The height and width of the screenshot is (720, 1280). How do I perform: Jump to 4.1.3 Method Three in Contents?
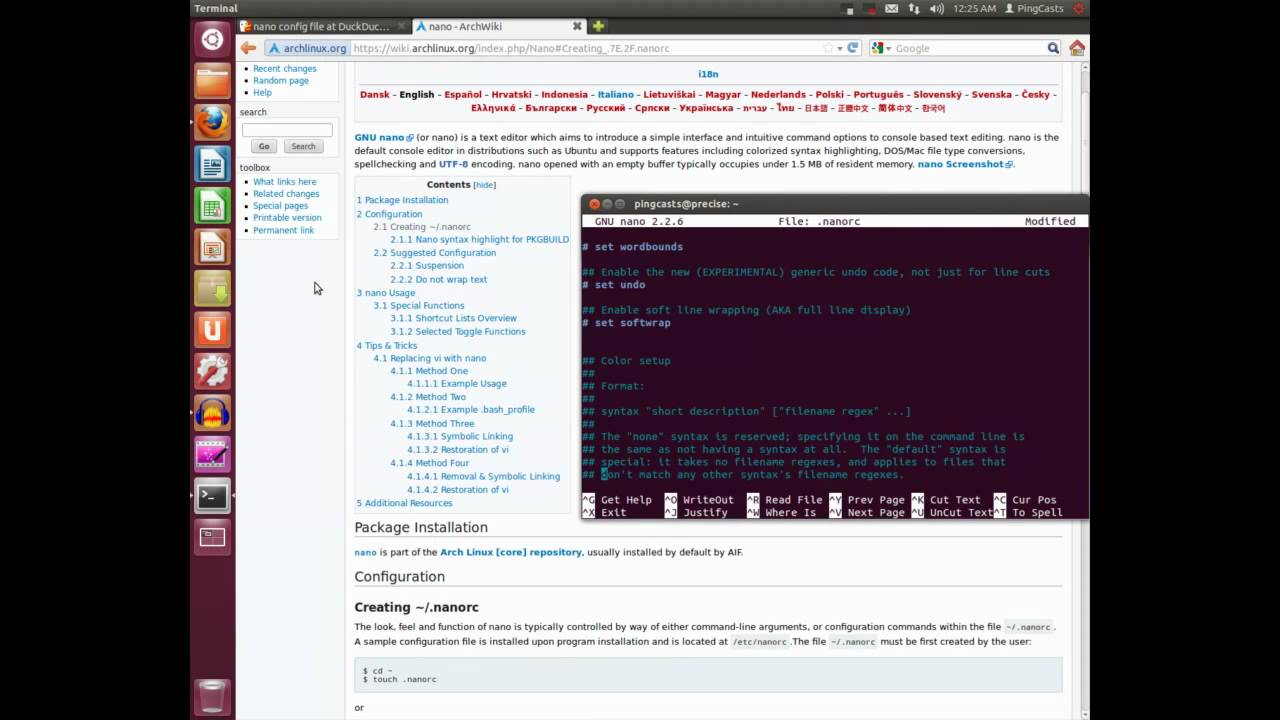[x=433, y=424]
